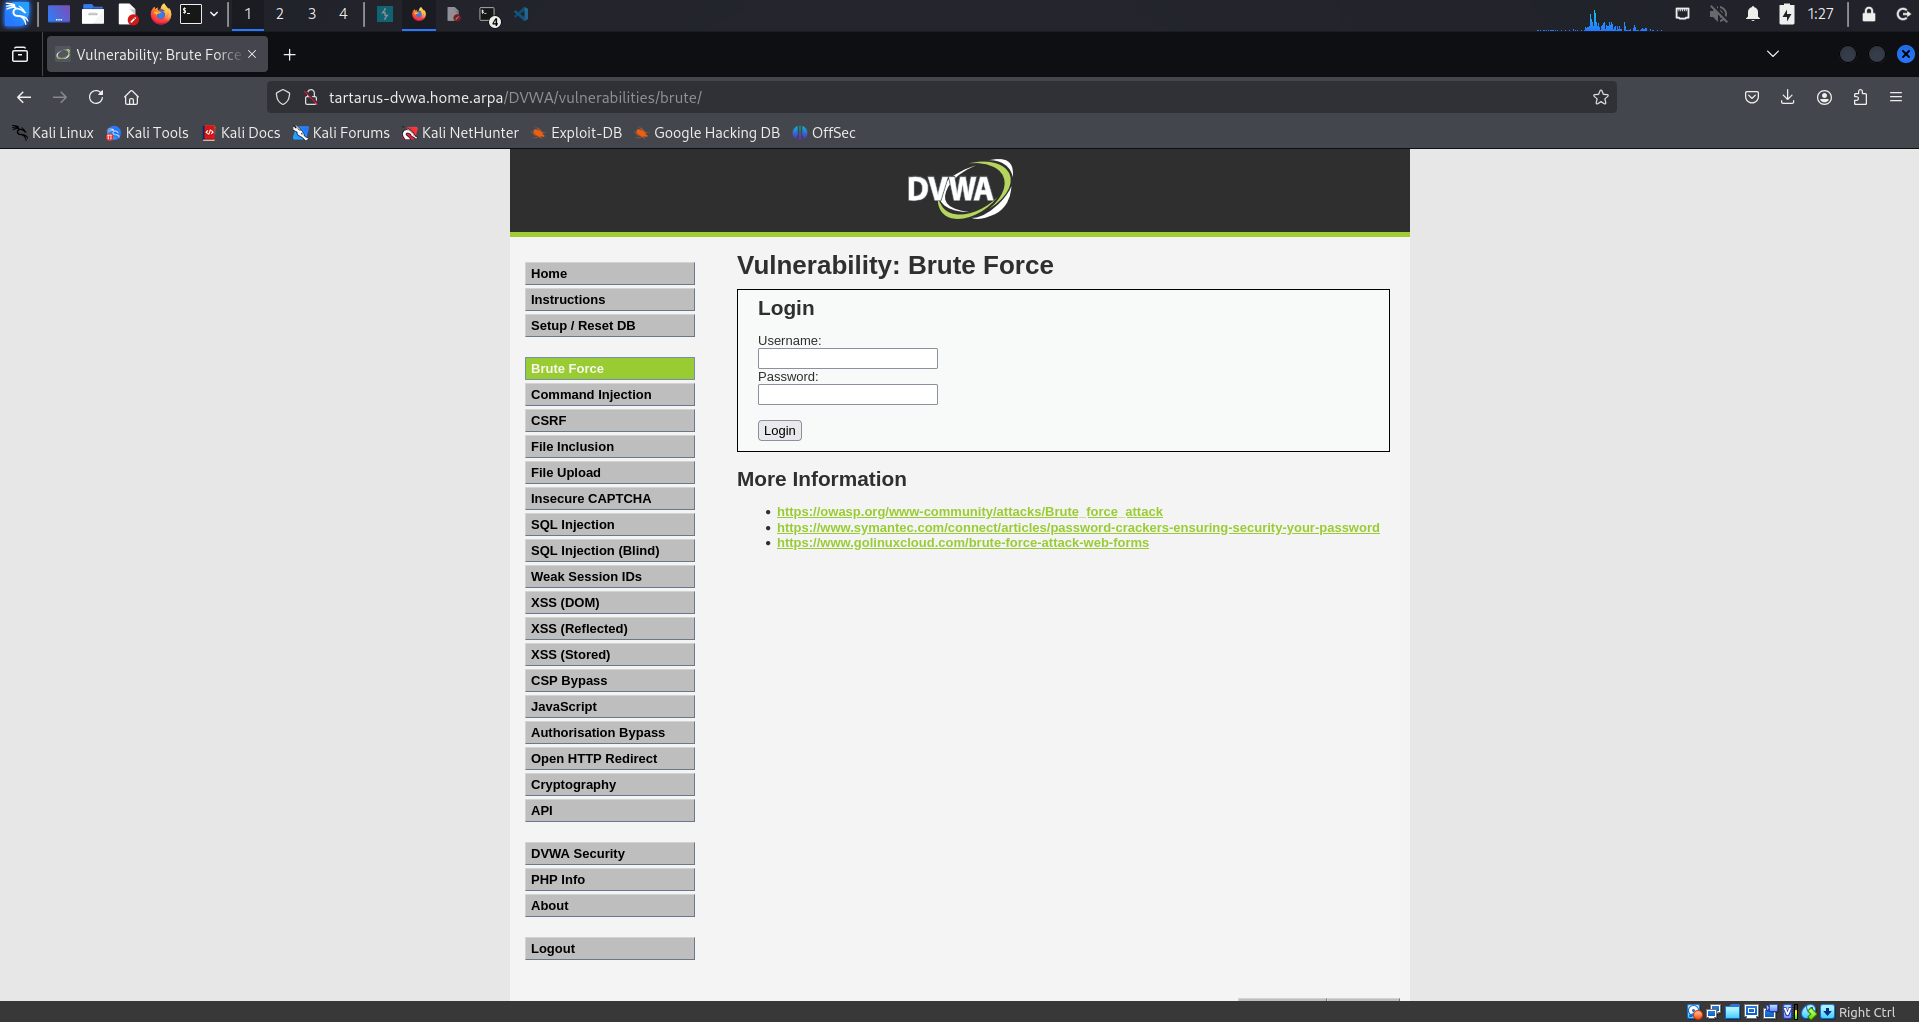Reload the current page
The image size is (1919, 1022).
click(x=96, y=97)
